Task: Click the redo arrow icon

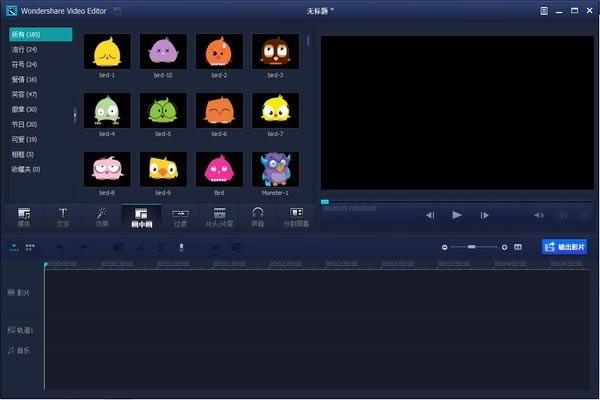Action: pos(83,248)
